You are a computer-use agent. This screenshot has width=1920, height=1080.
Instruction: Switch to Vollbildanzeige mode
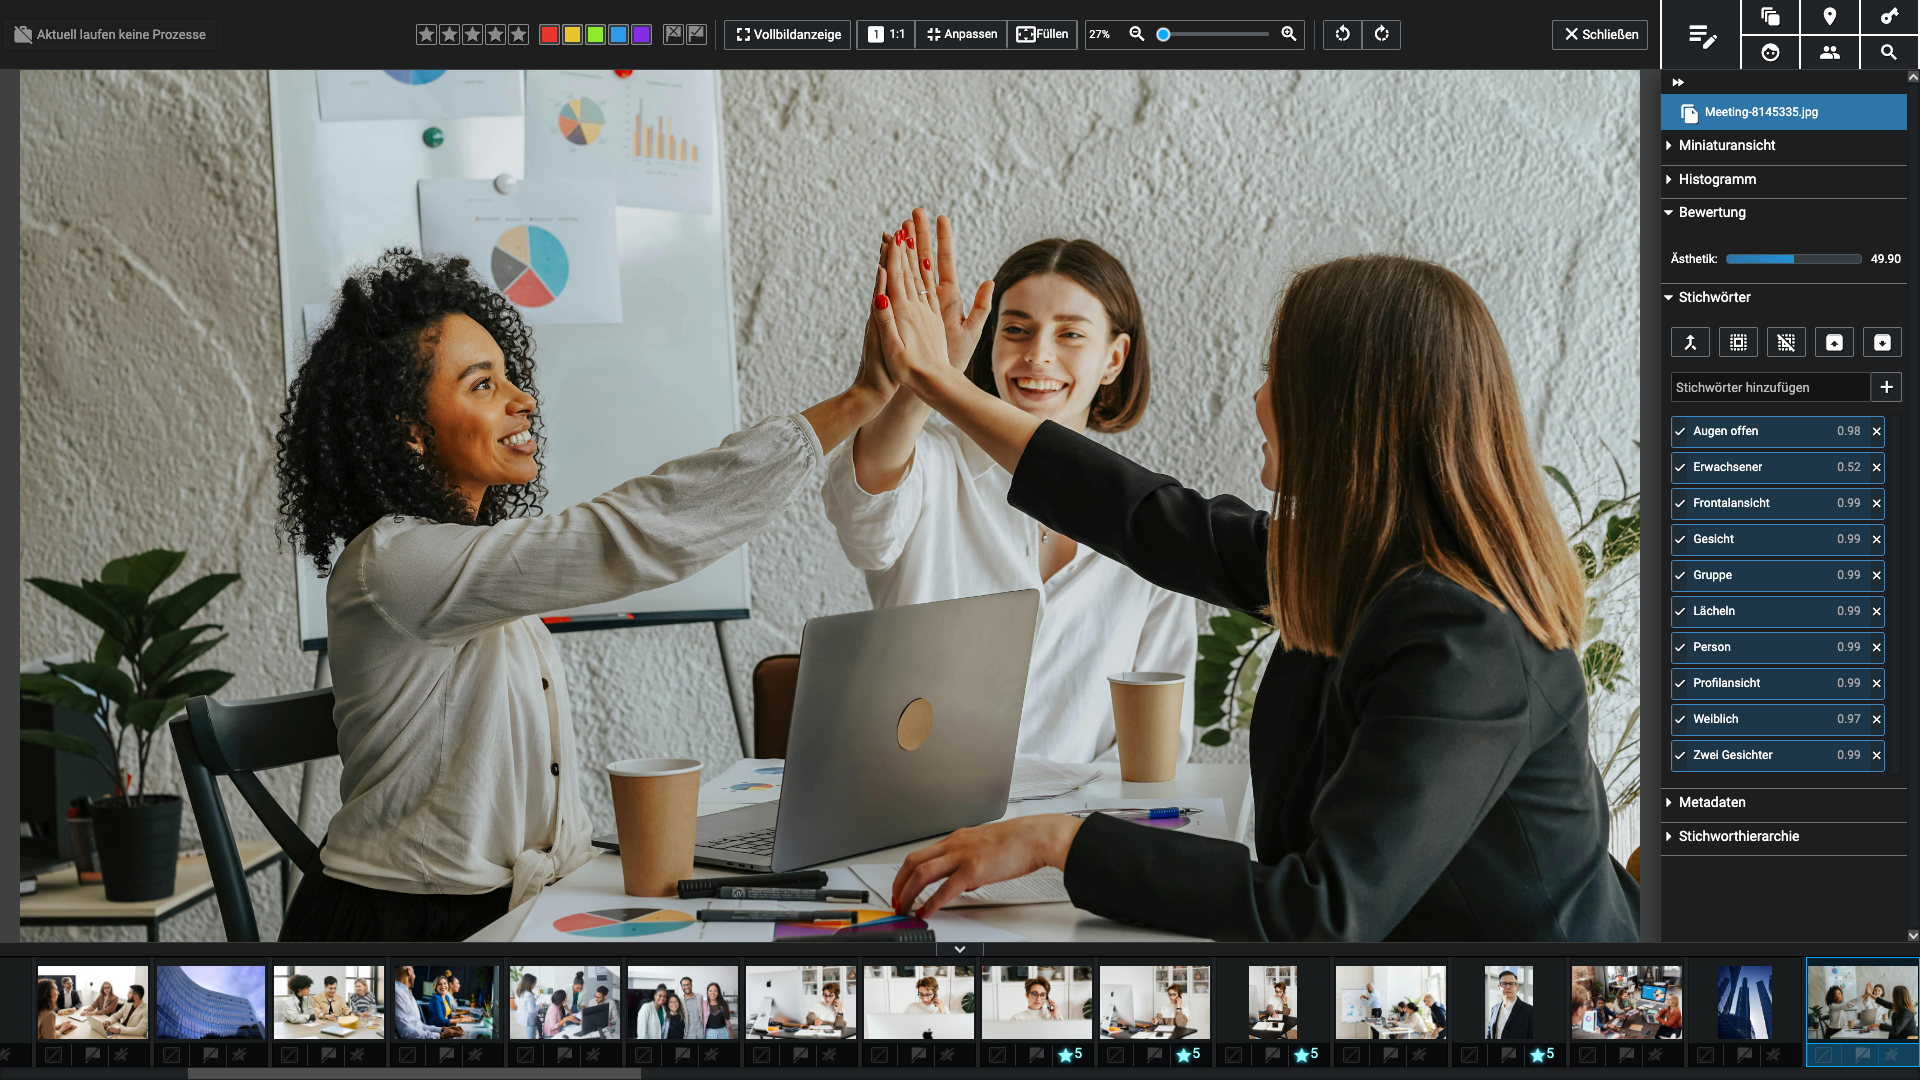pos(788,34)
